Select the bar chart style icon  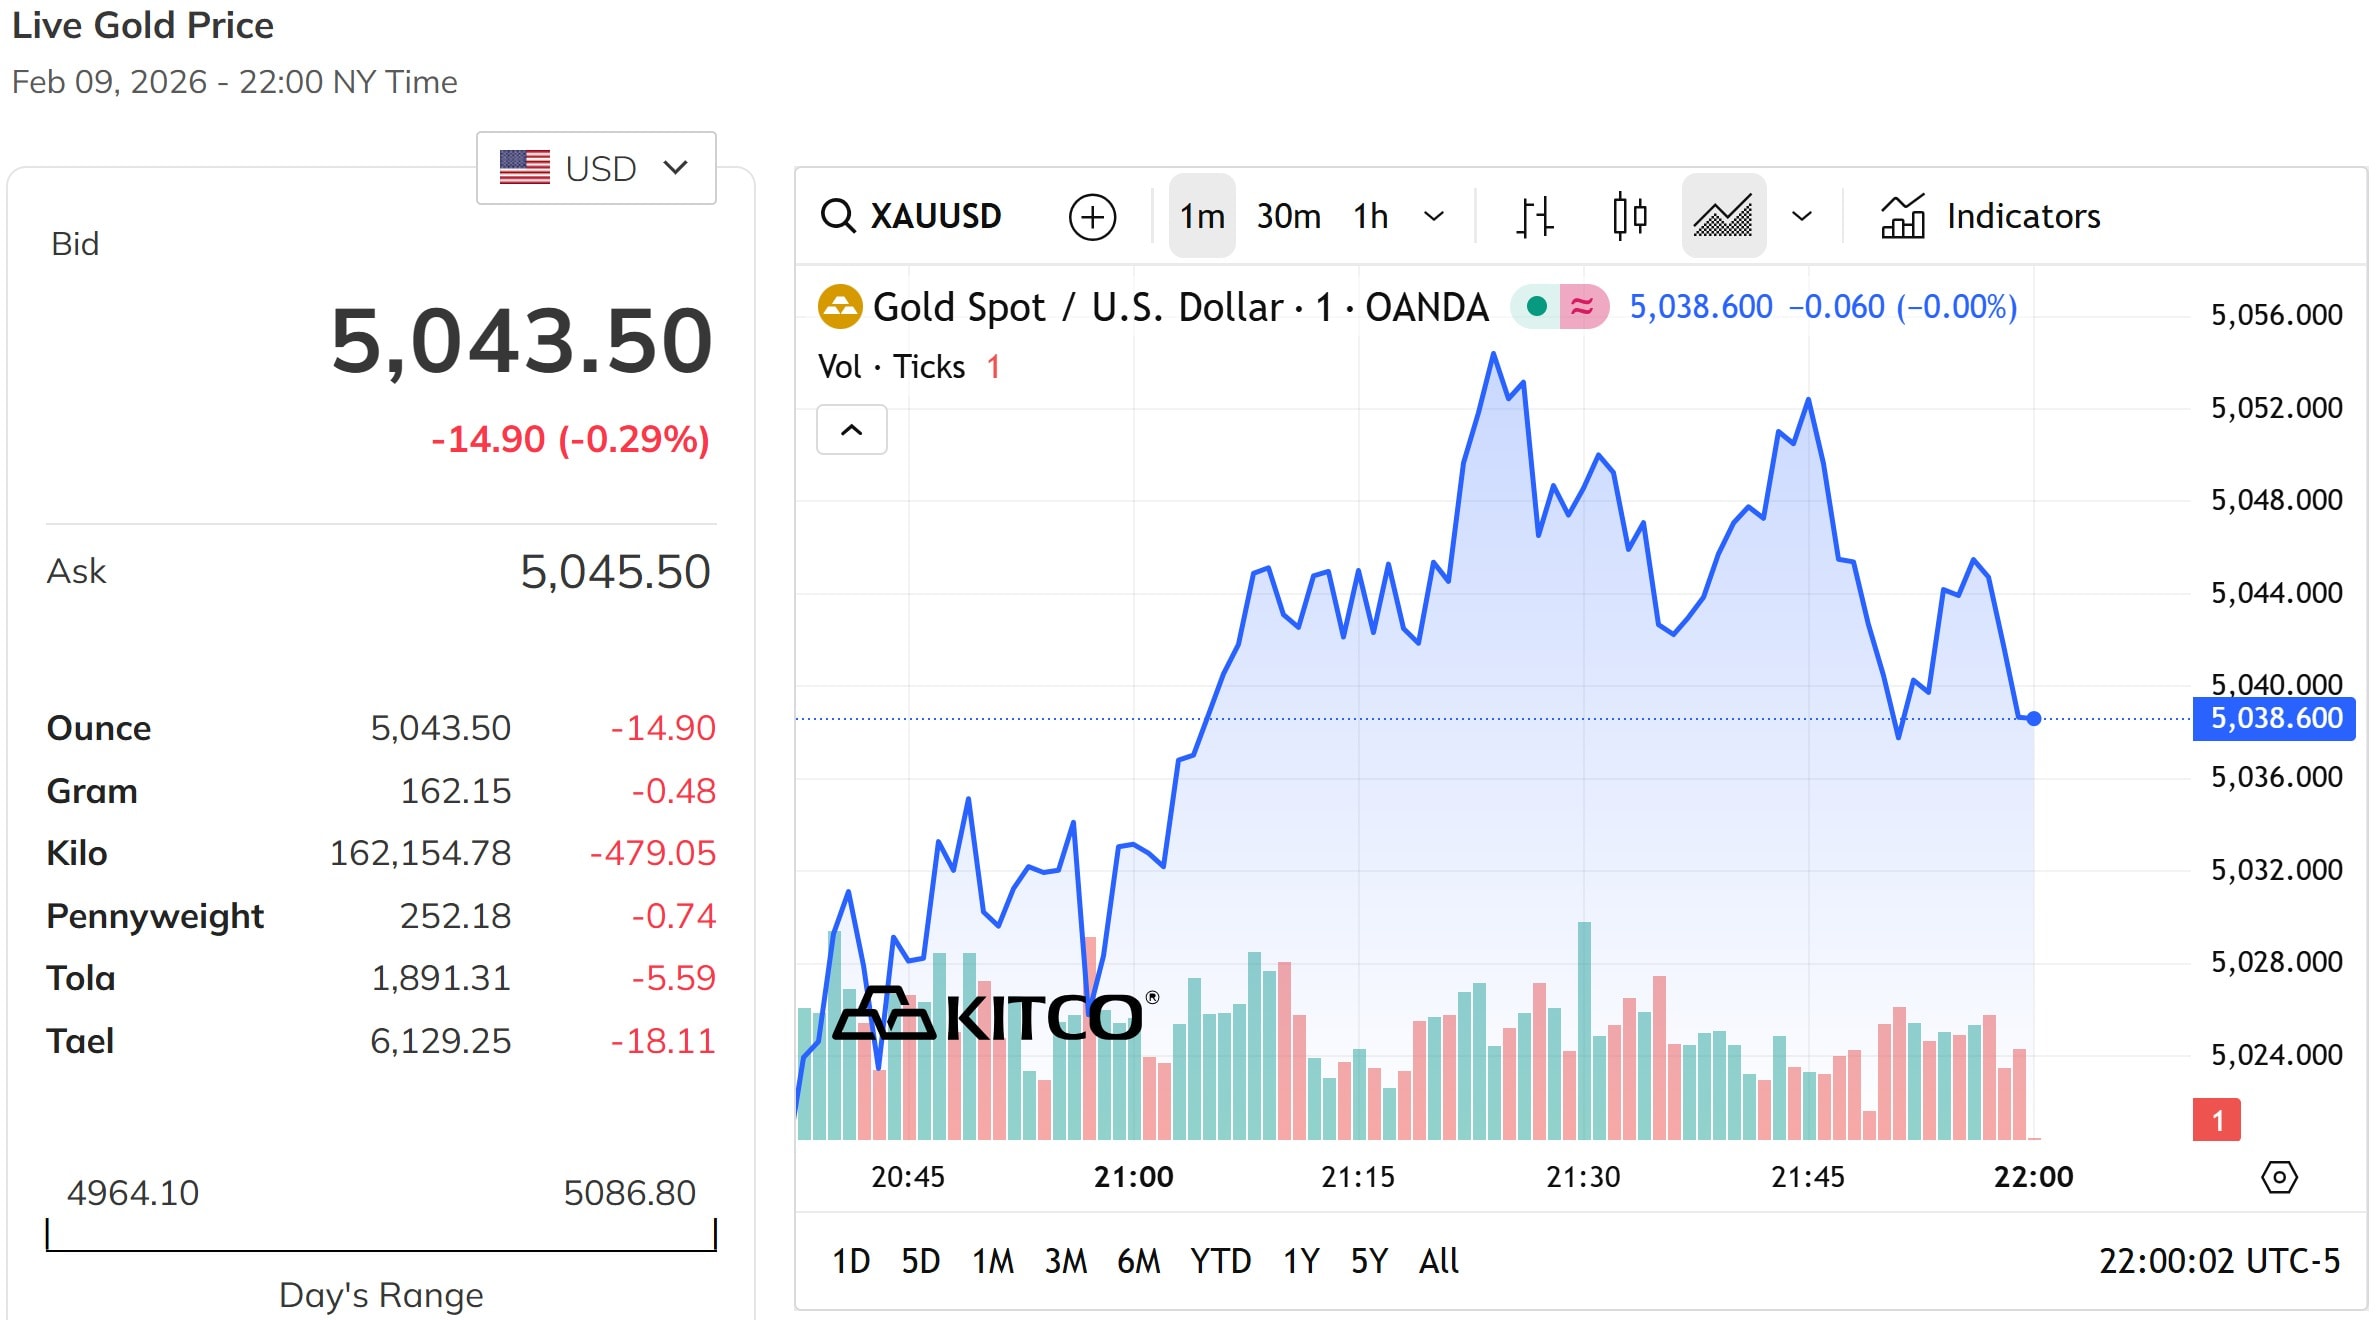[x=1534, y=216]
